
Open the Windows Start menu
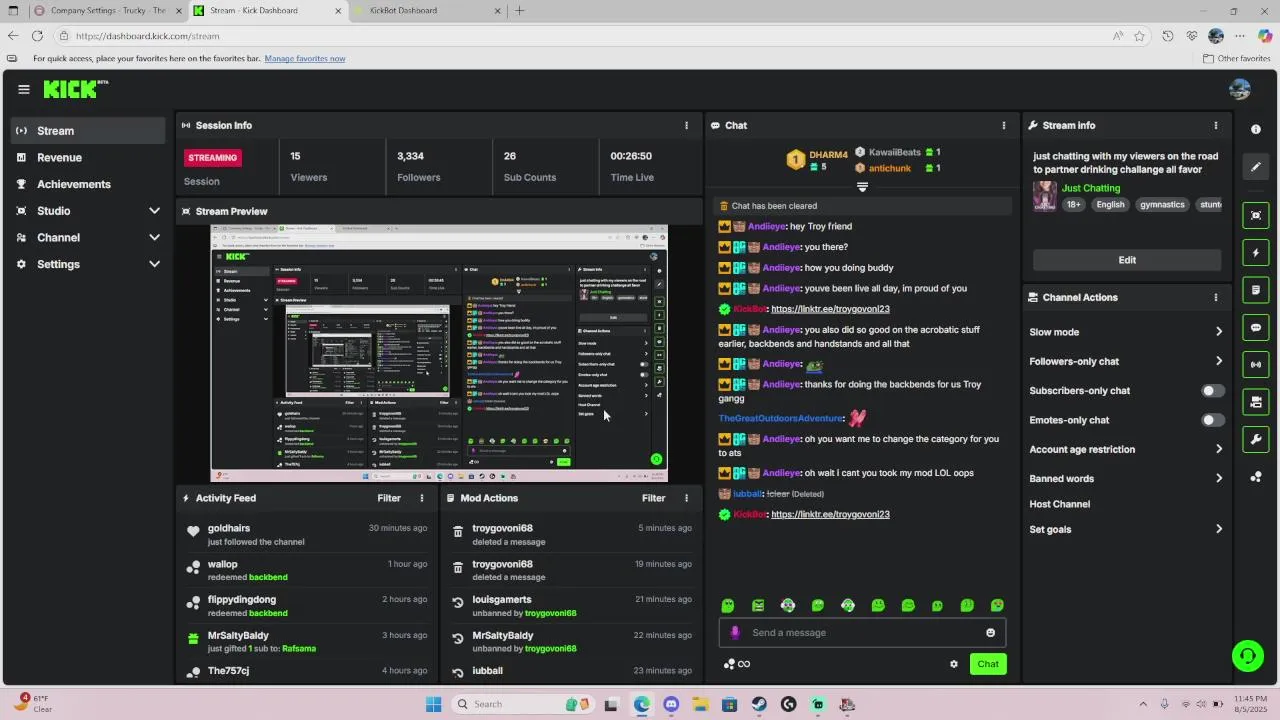(x=433, y=705)
